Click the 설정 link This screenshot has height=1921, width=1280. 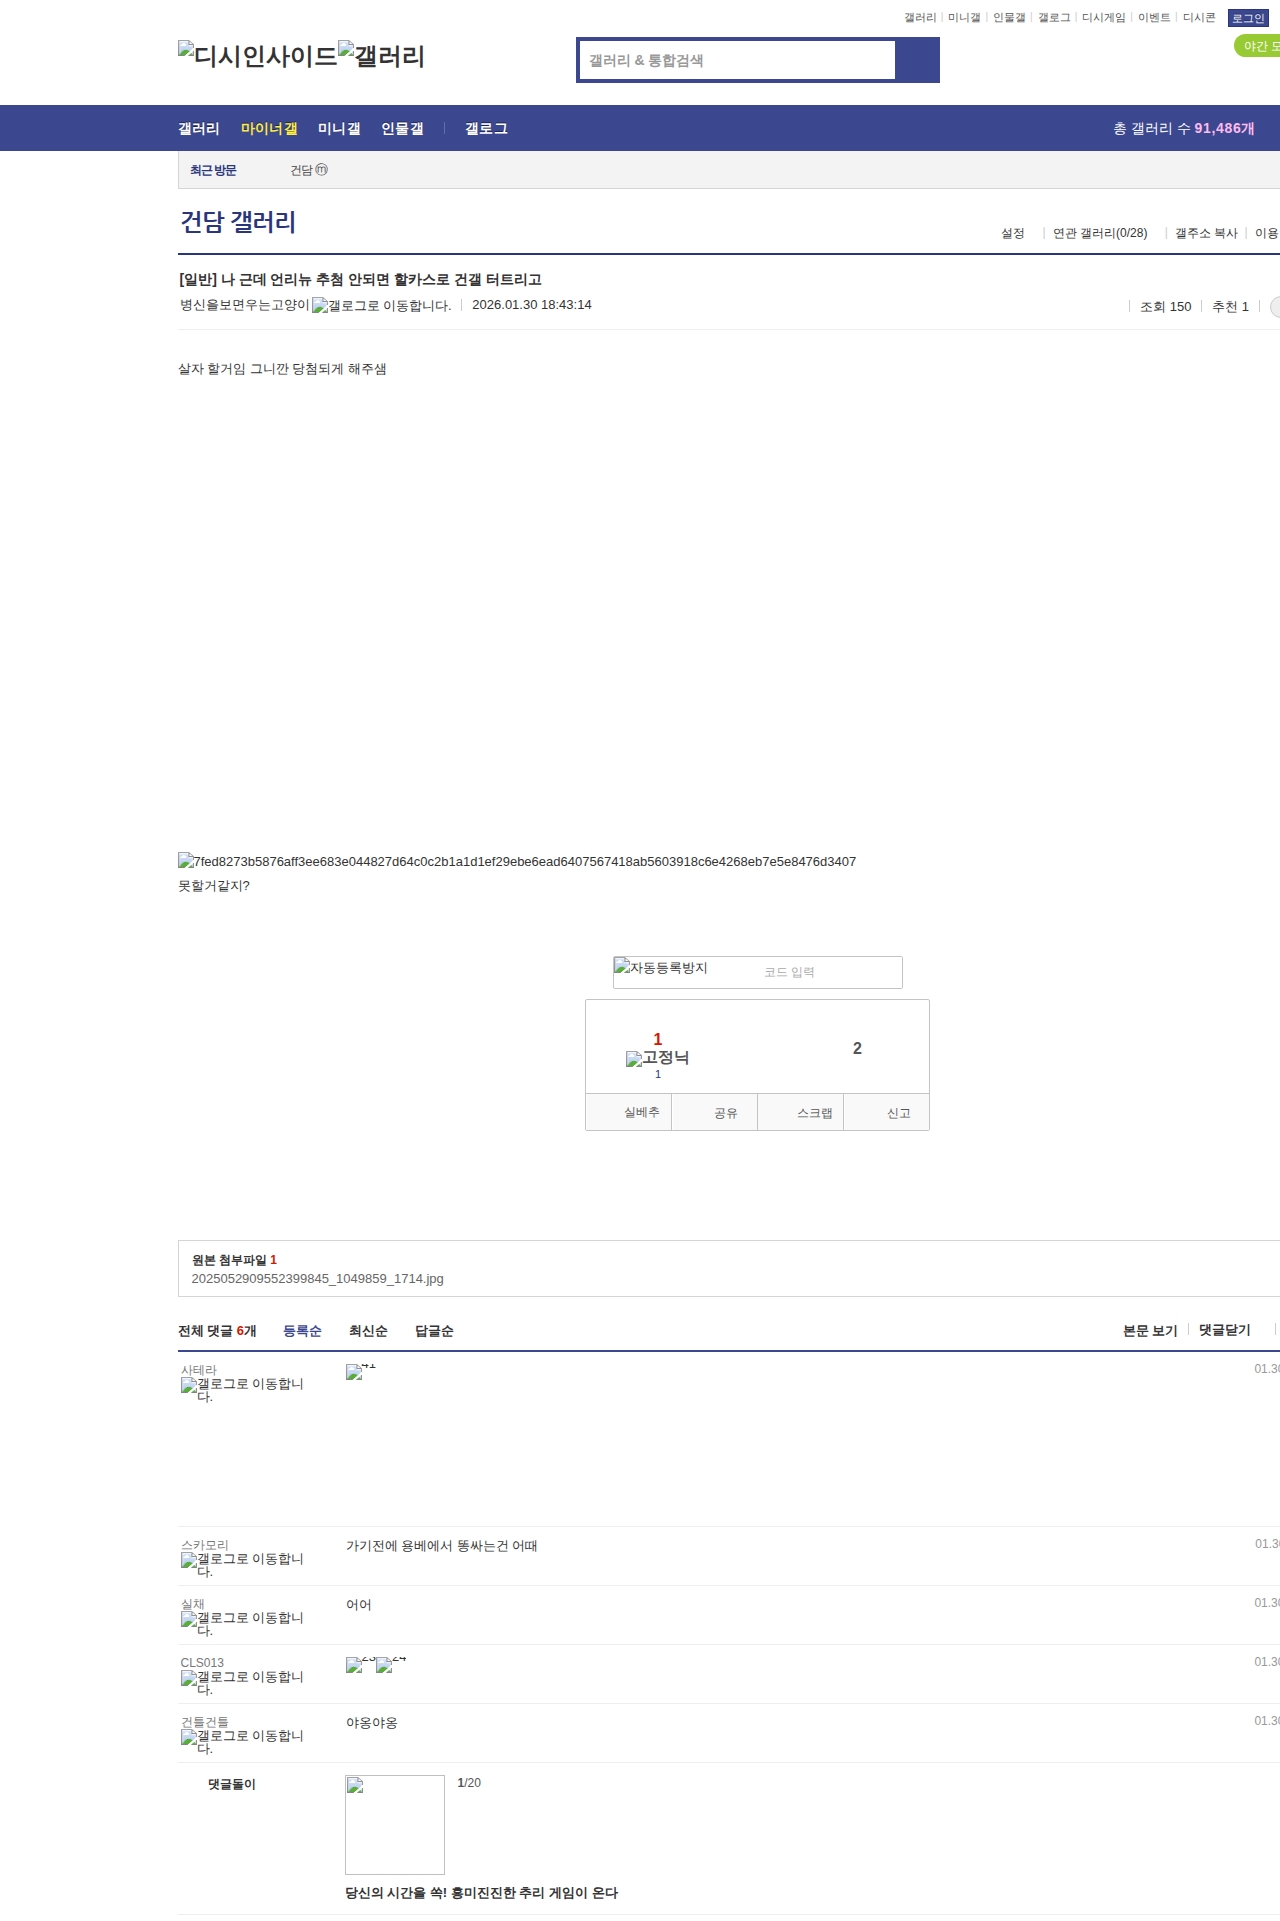click(x=1013, y=233)
